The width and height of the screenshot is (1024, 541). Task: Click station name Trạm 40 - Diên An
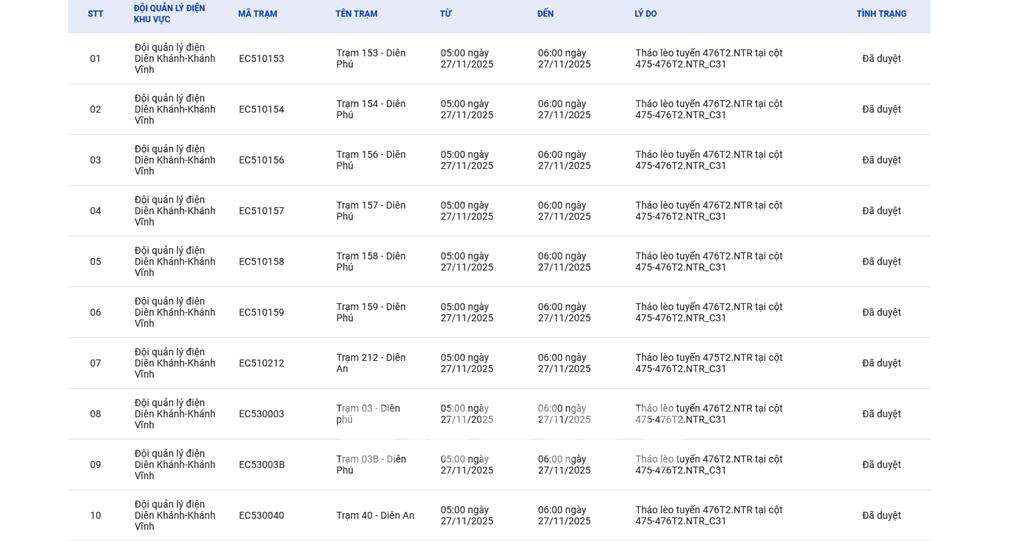375,516
